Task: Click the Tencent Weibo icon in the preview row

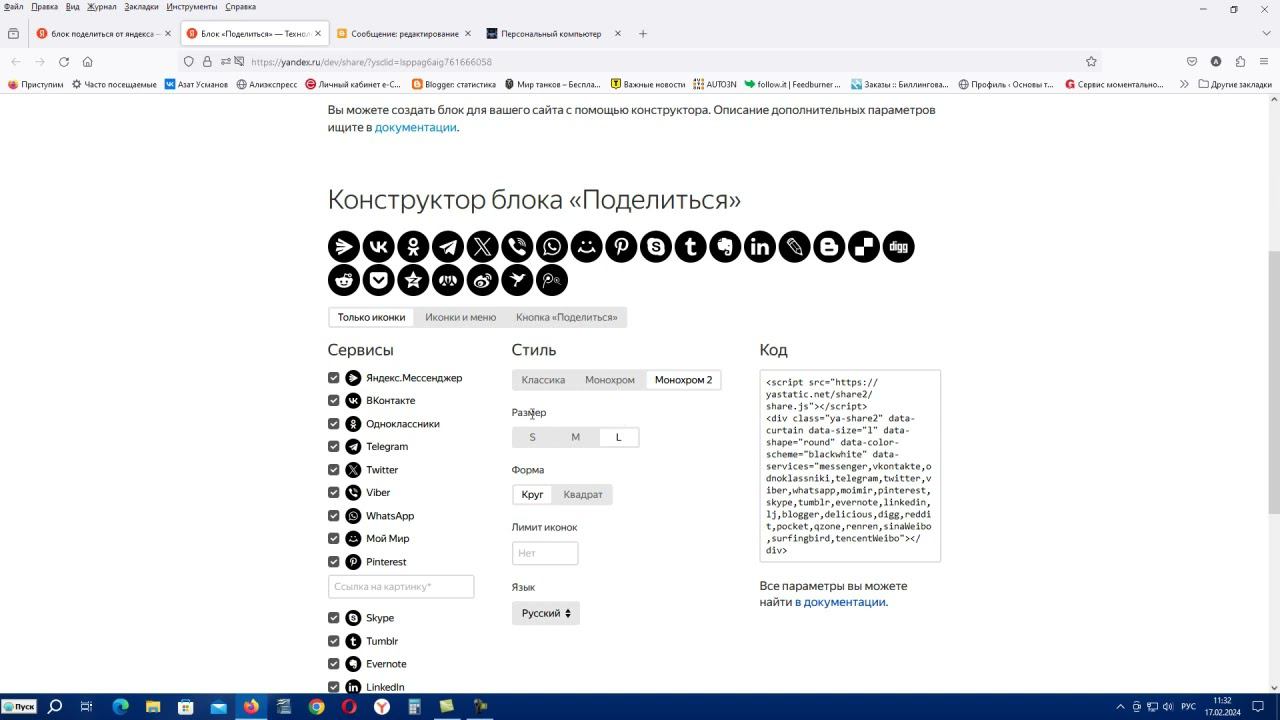Action: [552, 280]
